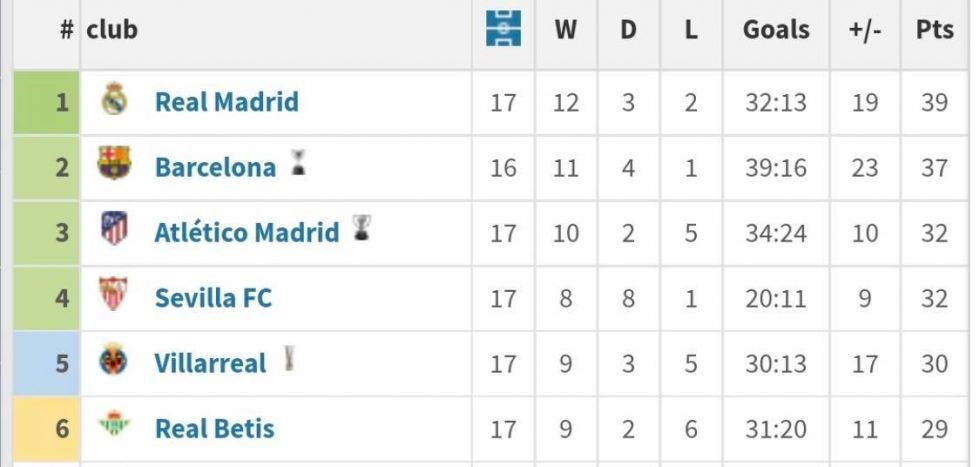Screen dimensions: 980x467
Task: Open the Real Madrid team link
Action: pyautogui.click(x=226, y=102)
